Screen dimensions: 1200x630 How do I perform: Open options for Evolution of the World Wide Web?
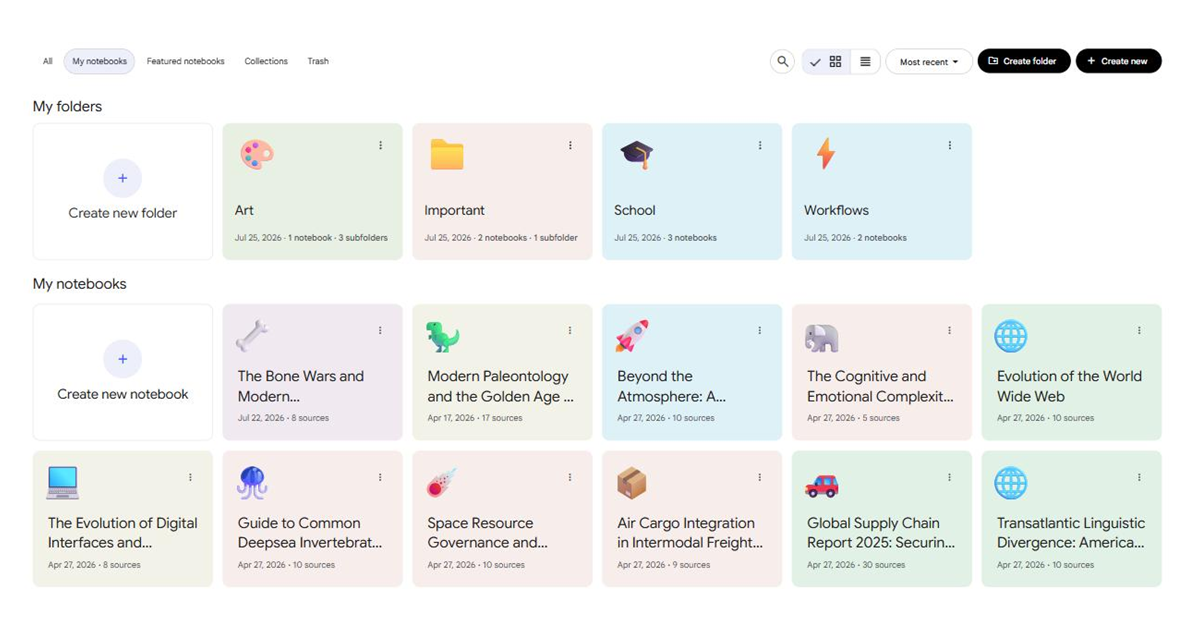(1139, 331)
